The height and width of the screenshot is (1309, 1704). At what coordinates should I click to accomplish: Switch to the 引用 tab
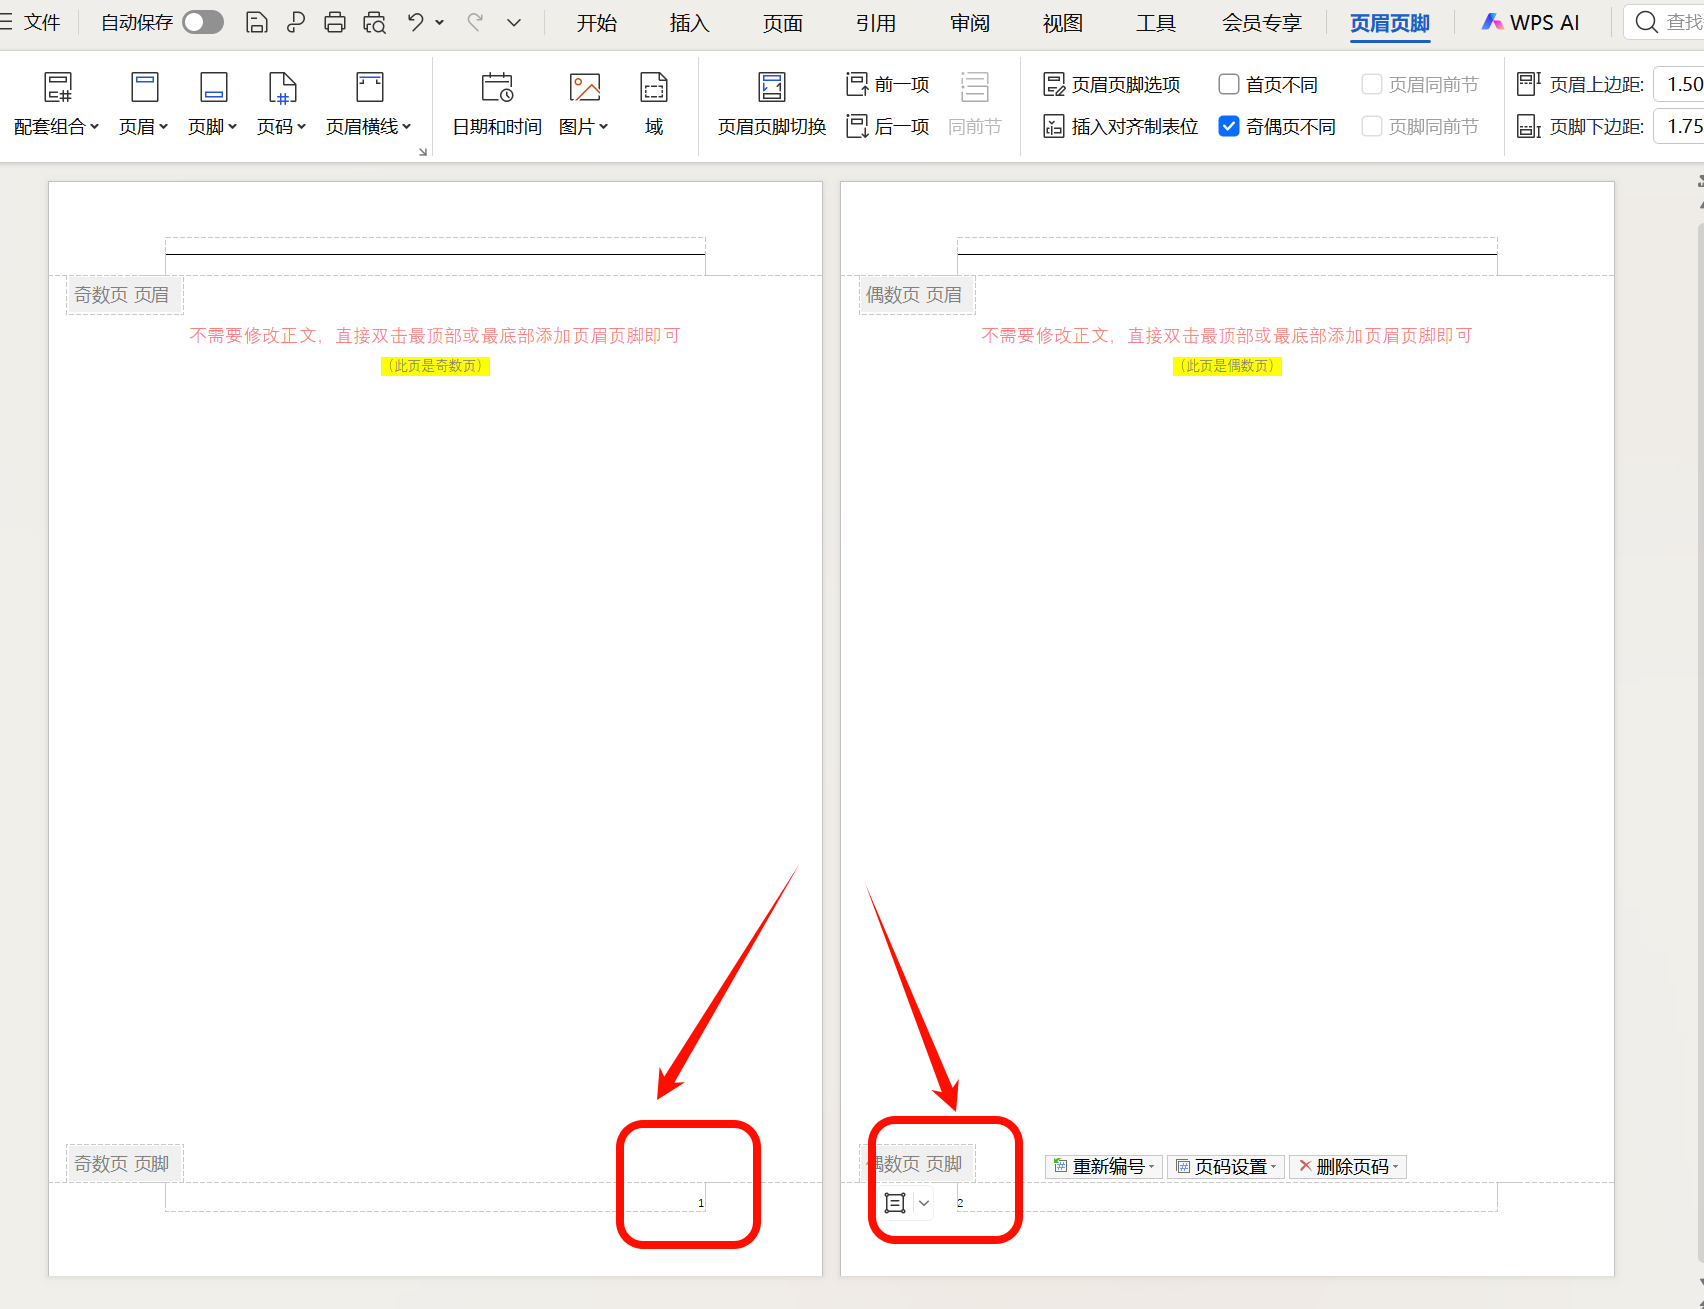click(x=876, y=22)
